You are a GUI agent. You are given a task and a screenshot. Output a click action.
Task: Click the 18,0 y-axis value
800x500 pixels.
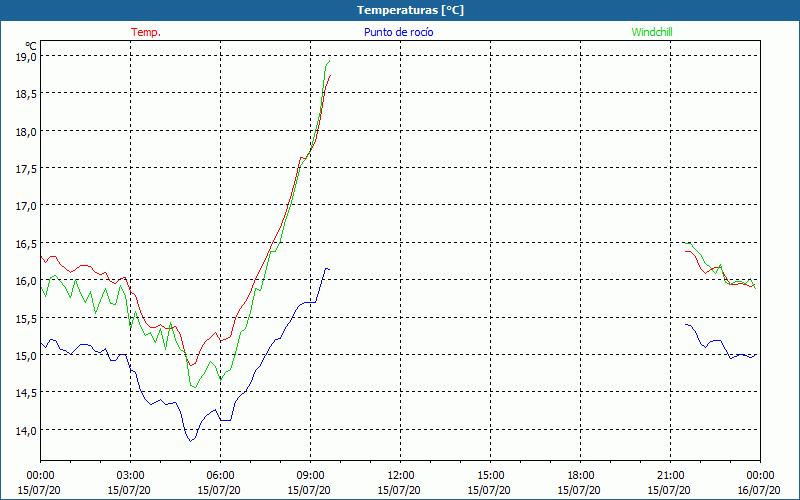point(26,131)
